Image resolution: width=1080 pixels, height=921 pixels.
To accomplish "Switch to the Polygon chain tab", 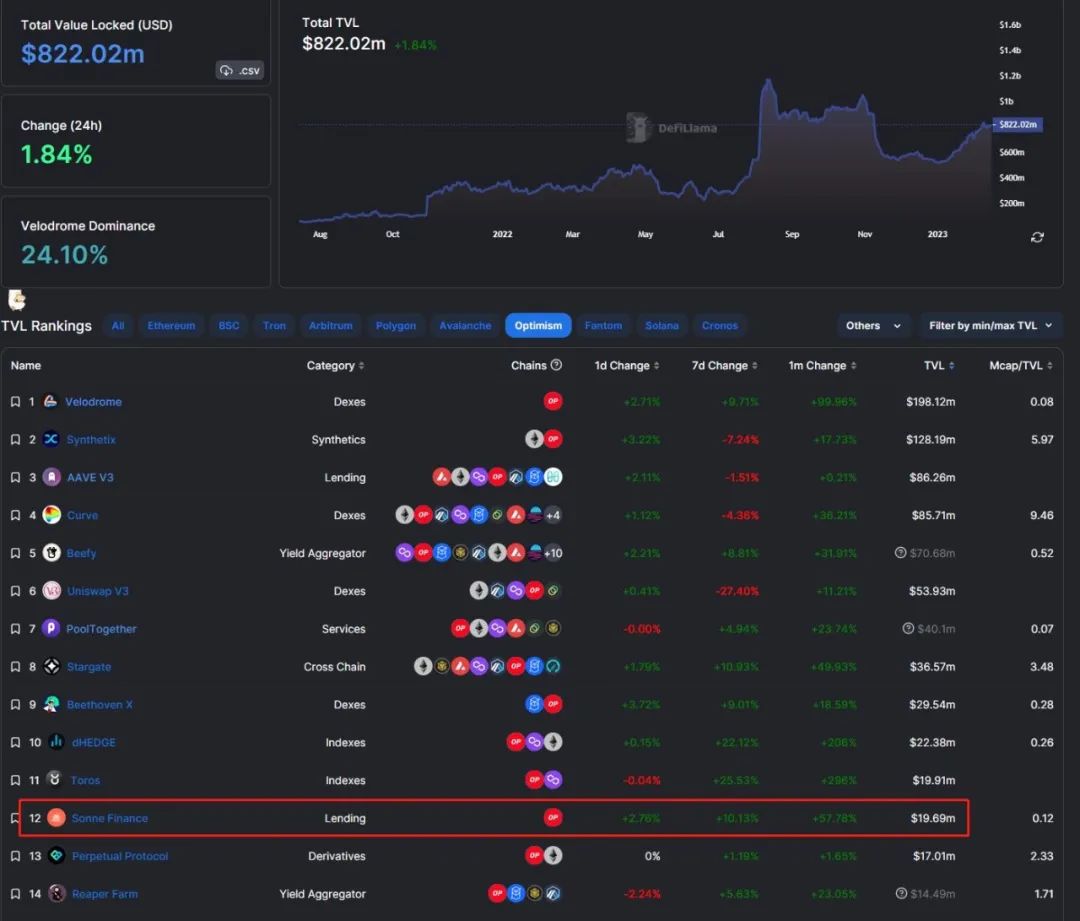I will [x=395, y=325].
